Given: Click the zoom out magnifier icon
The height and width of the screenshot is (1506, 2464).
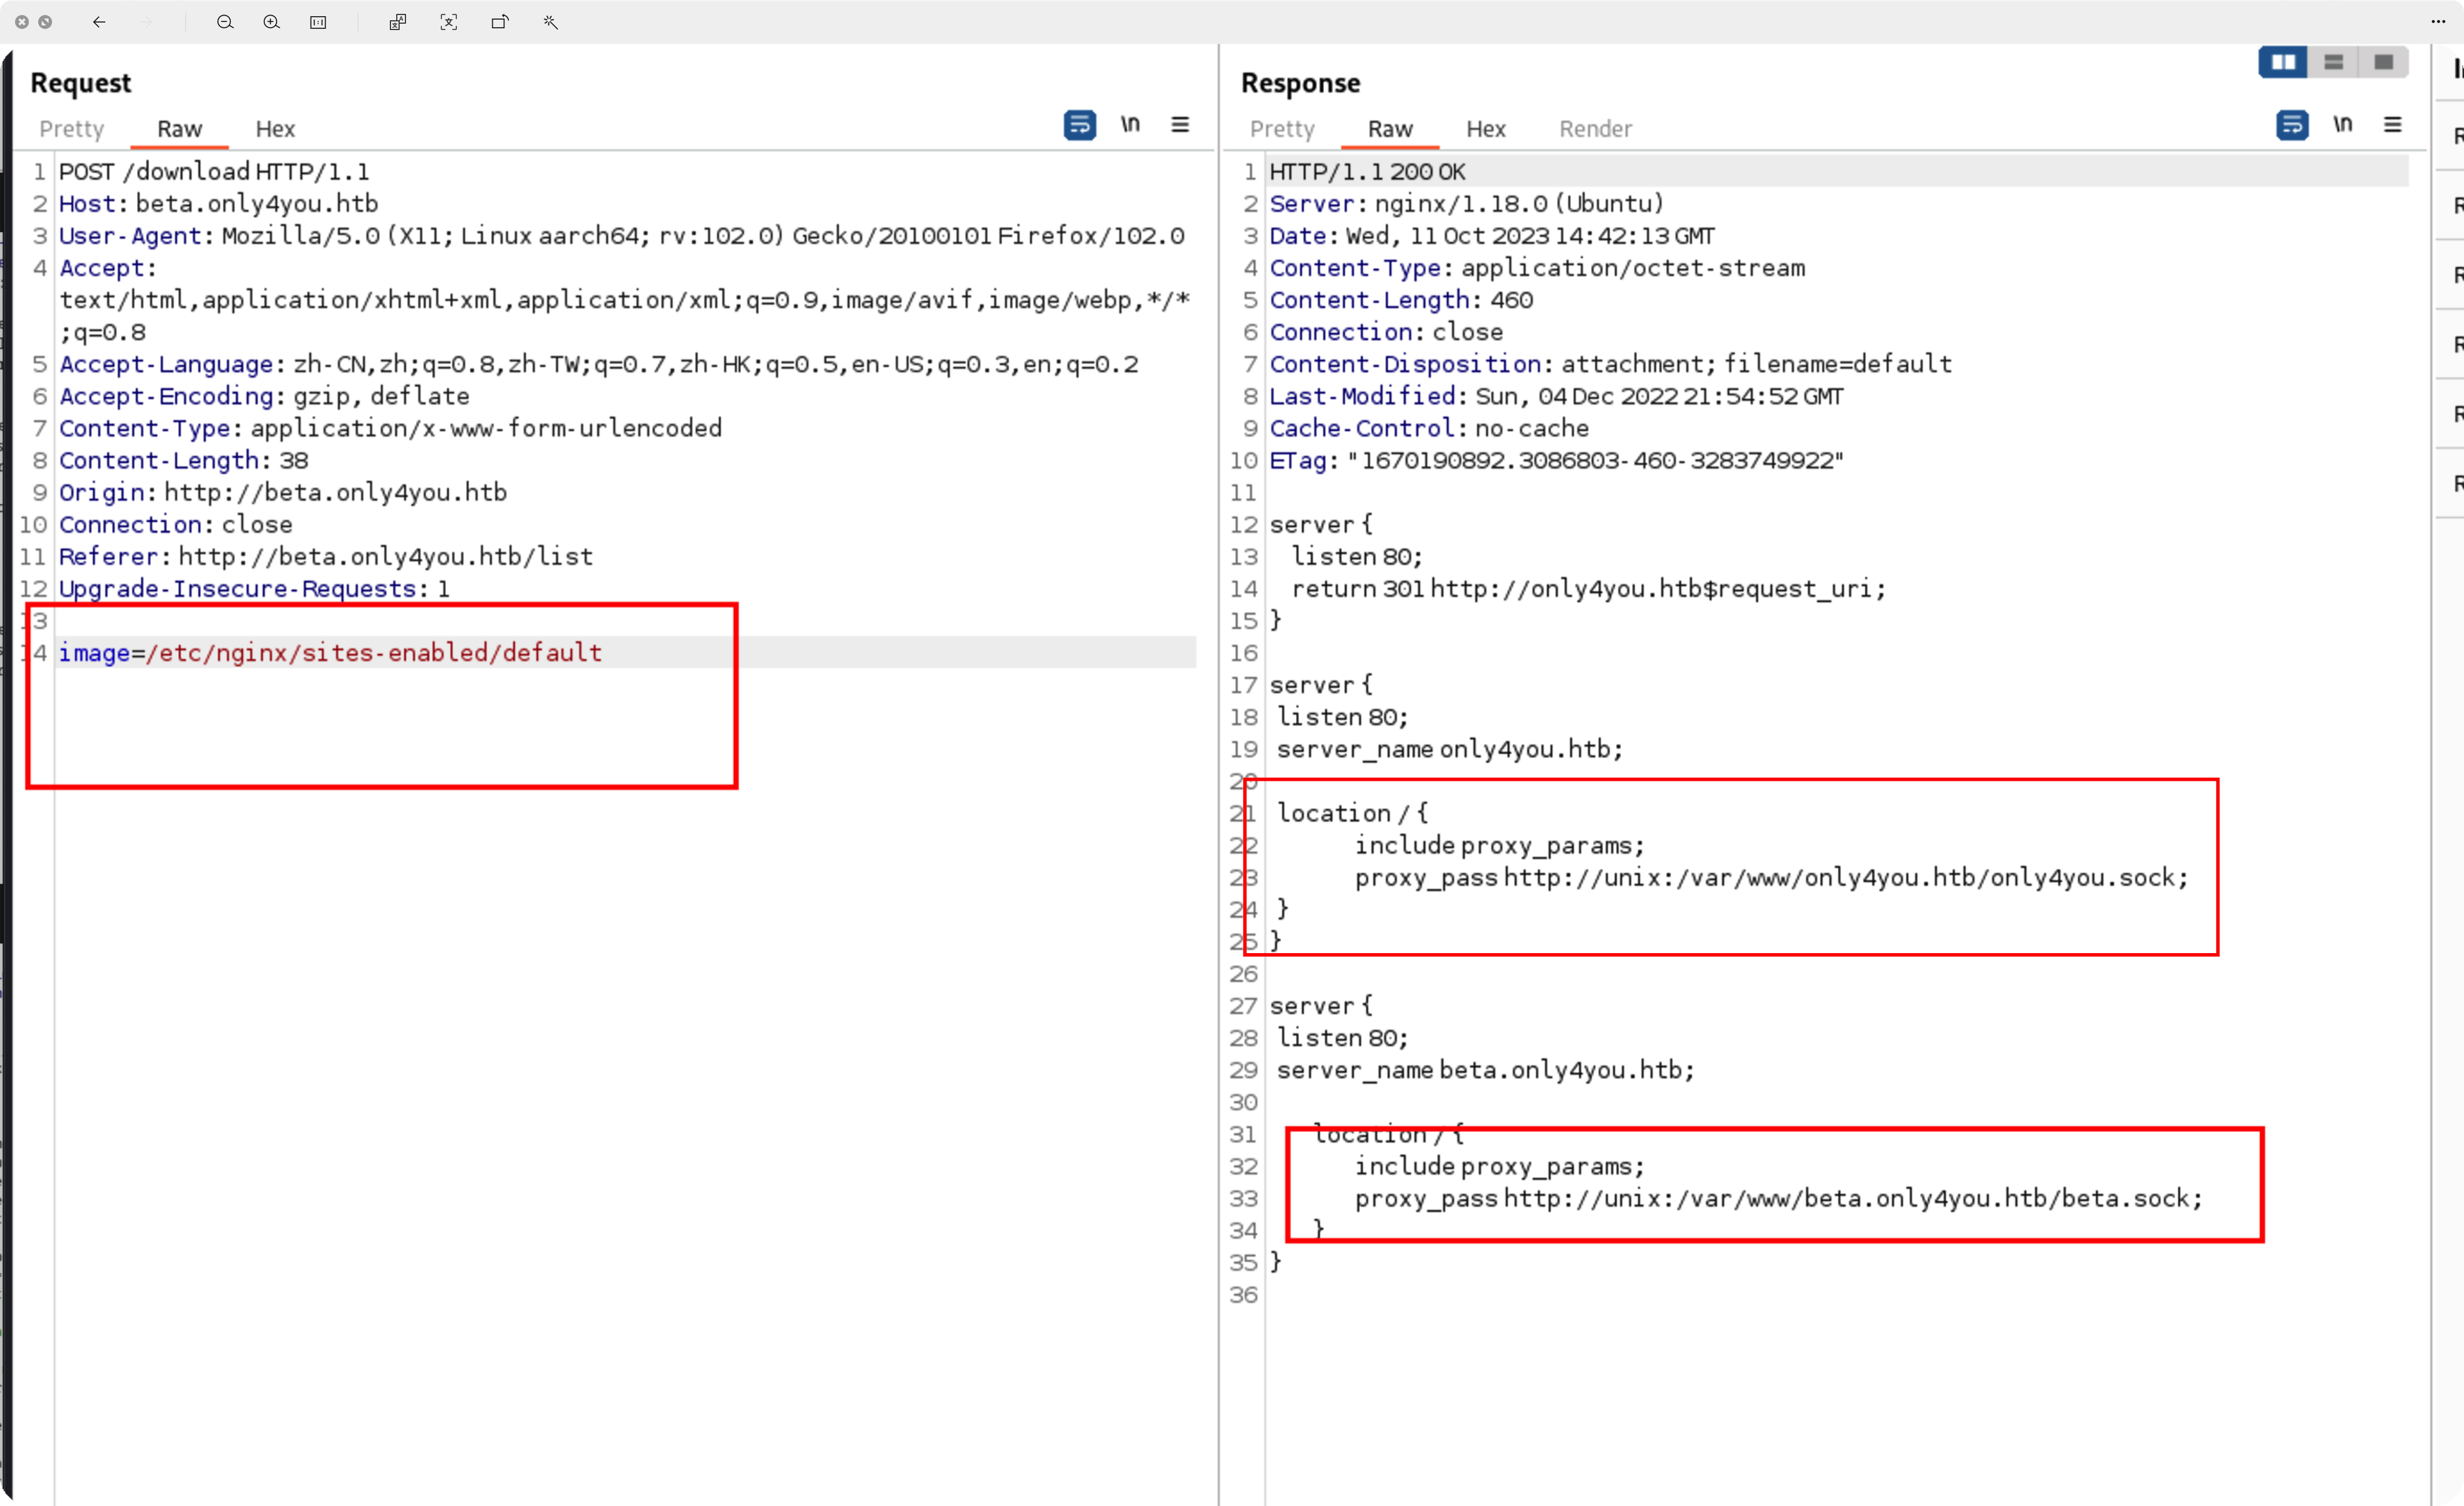Looking at the screenshot, I should (x=225, y=22).
